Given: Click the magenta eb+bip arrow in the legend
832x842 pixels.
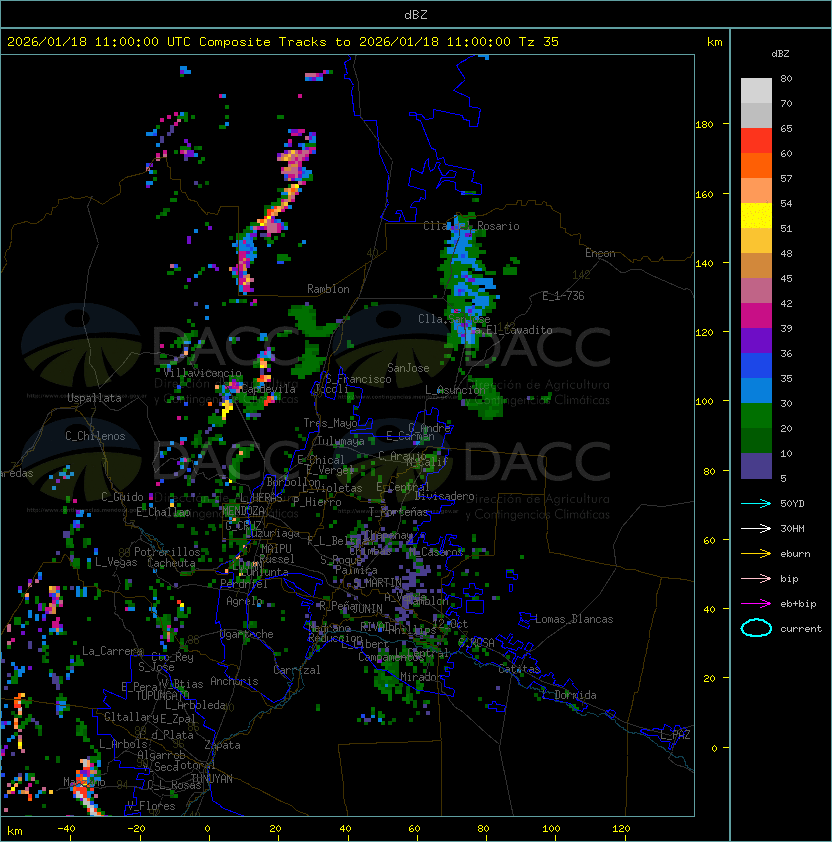Looking at the screenshot, I should point(756,604).
